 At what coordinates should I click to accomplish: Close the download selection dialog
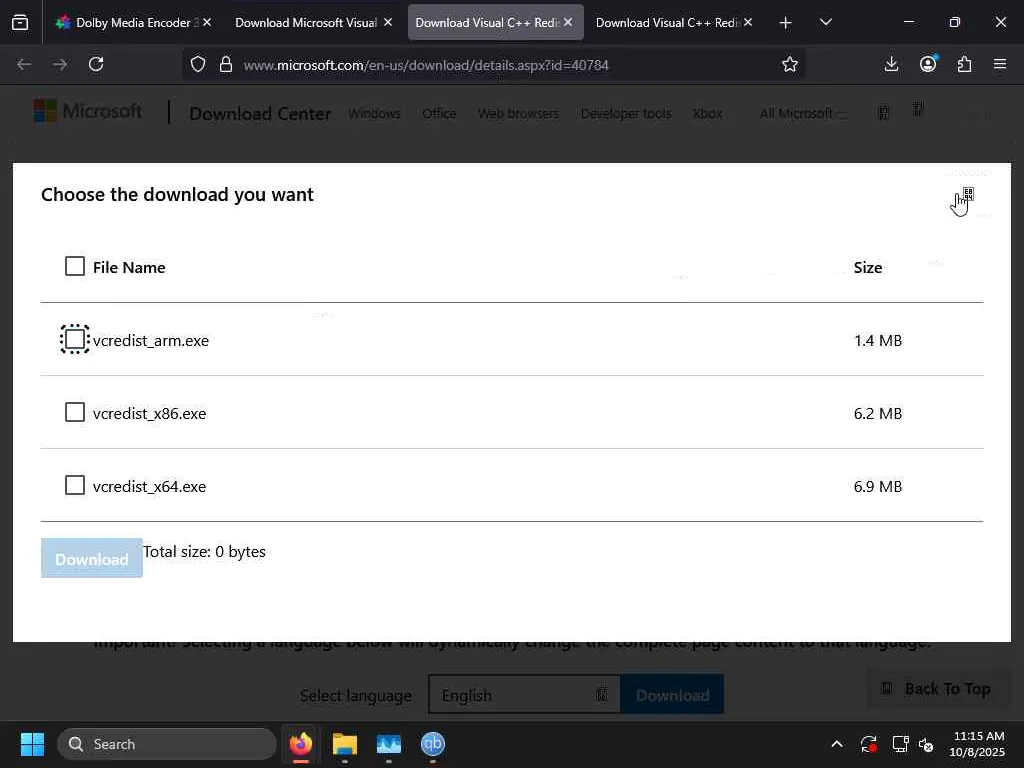[967, 194]
